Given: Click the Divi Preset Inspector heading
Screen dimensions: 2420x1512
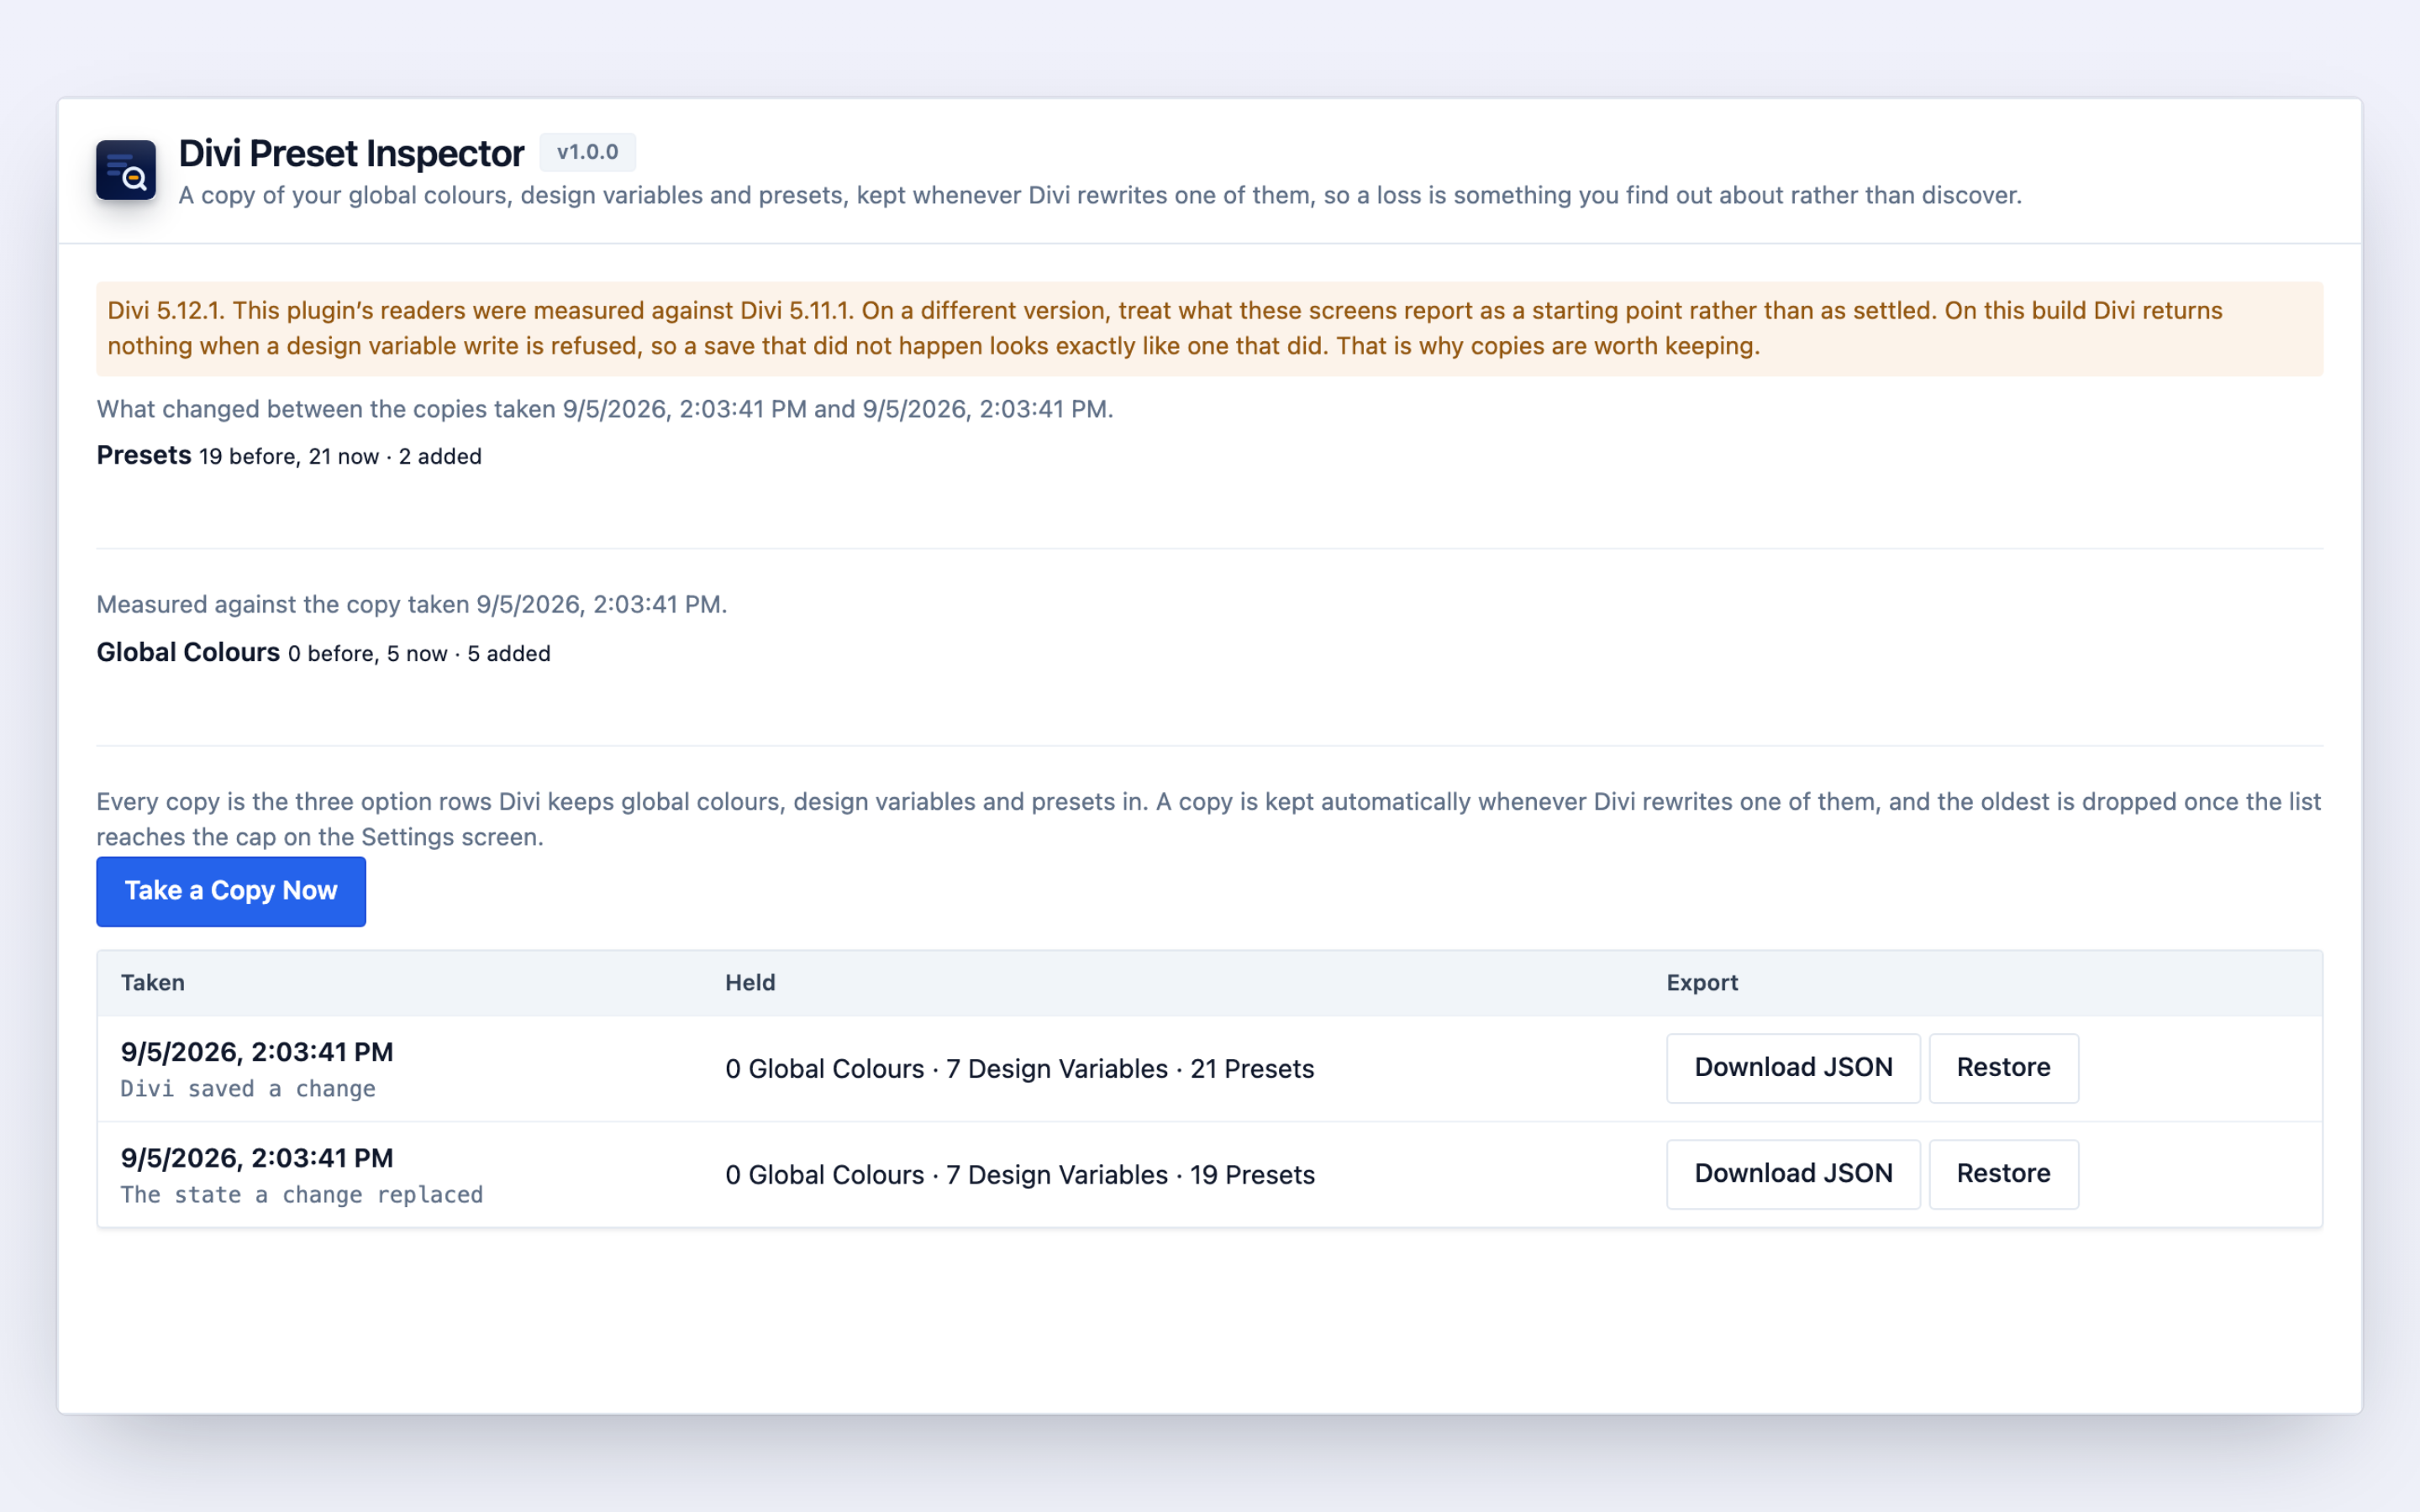Looking at the screenshot, I should pyautogui.click(x=351, y=153).
